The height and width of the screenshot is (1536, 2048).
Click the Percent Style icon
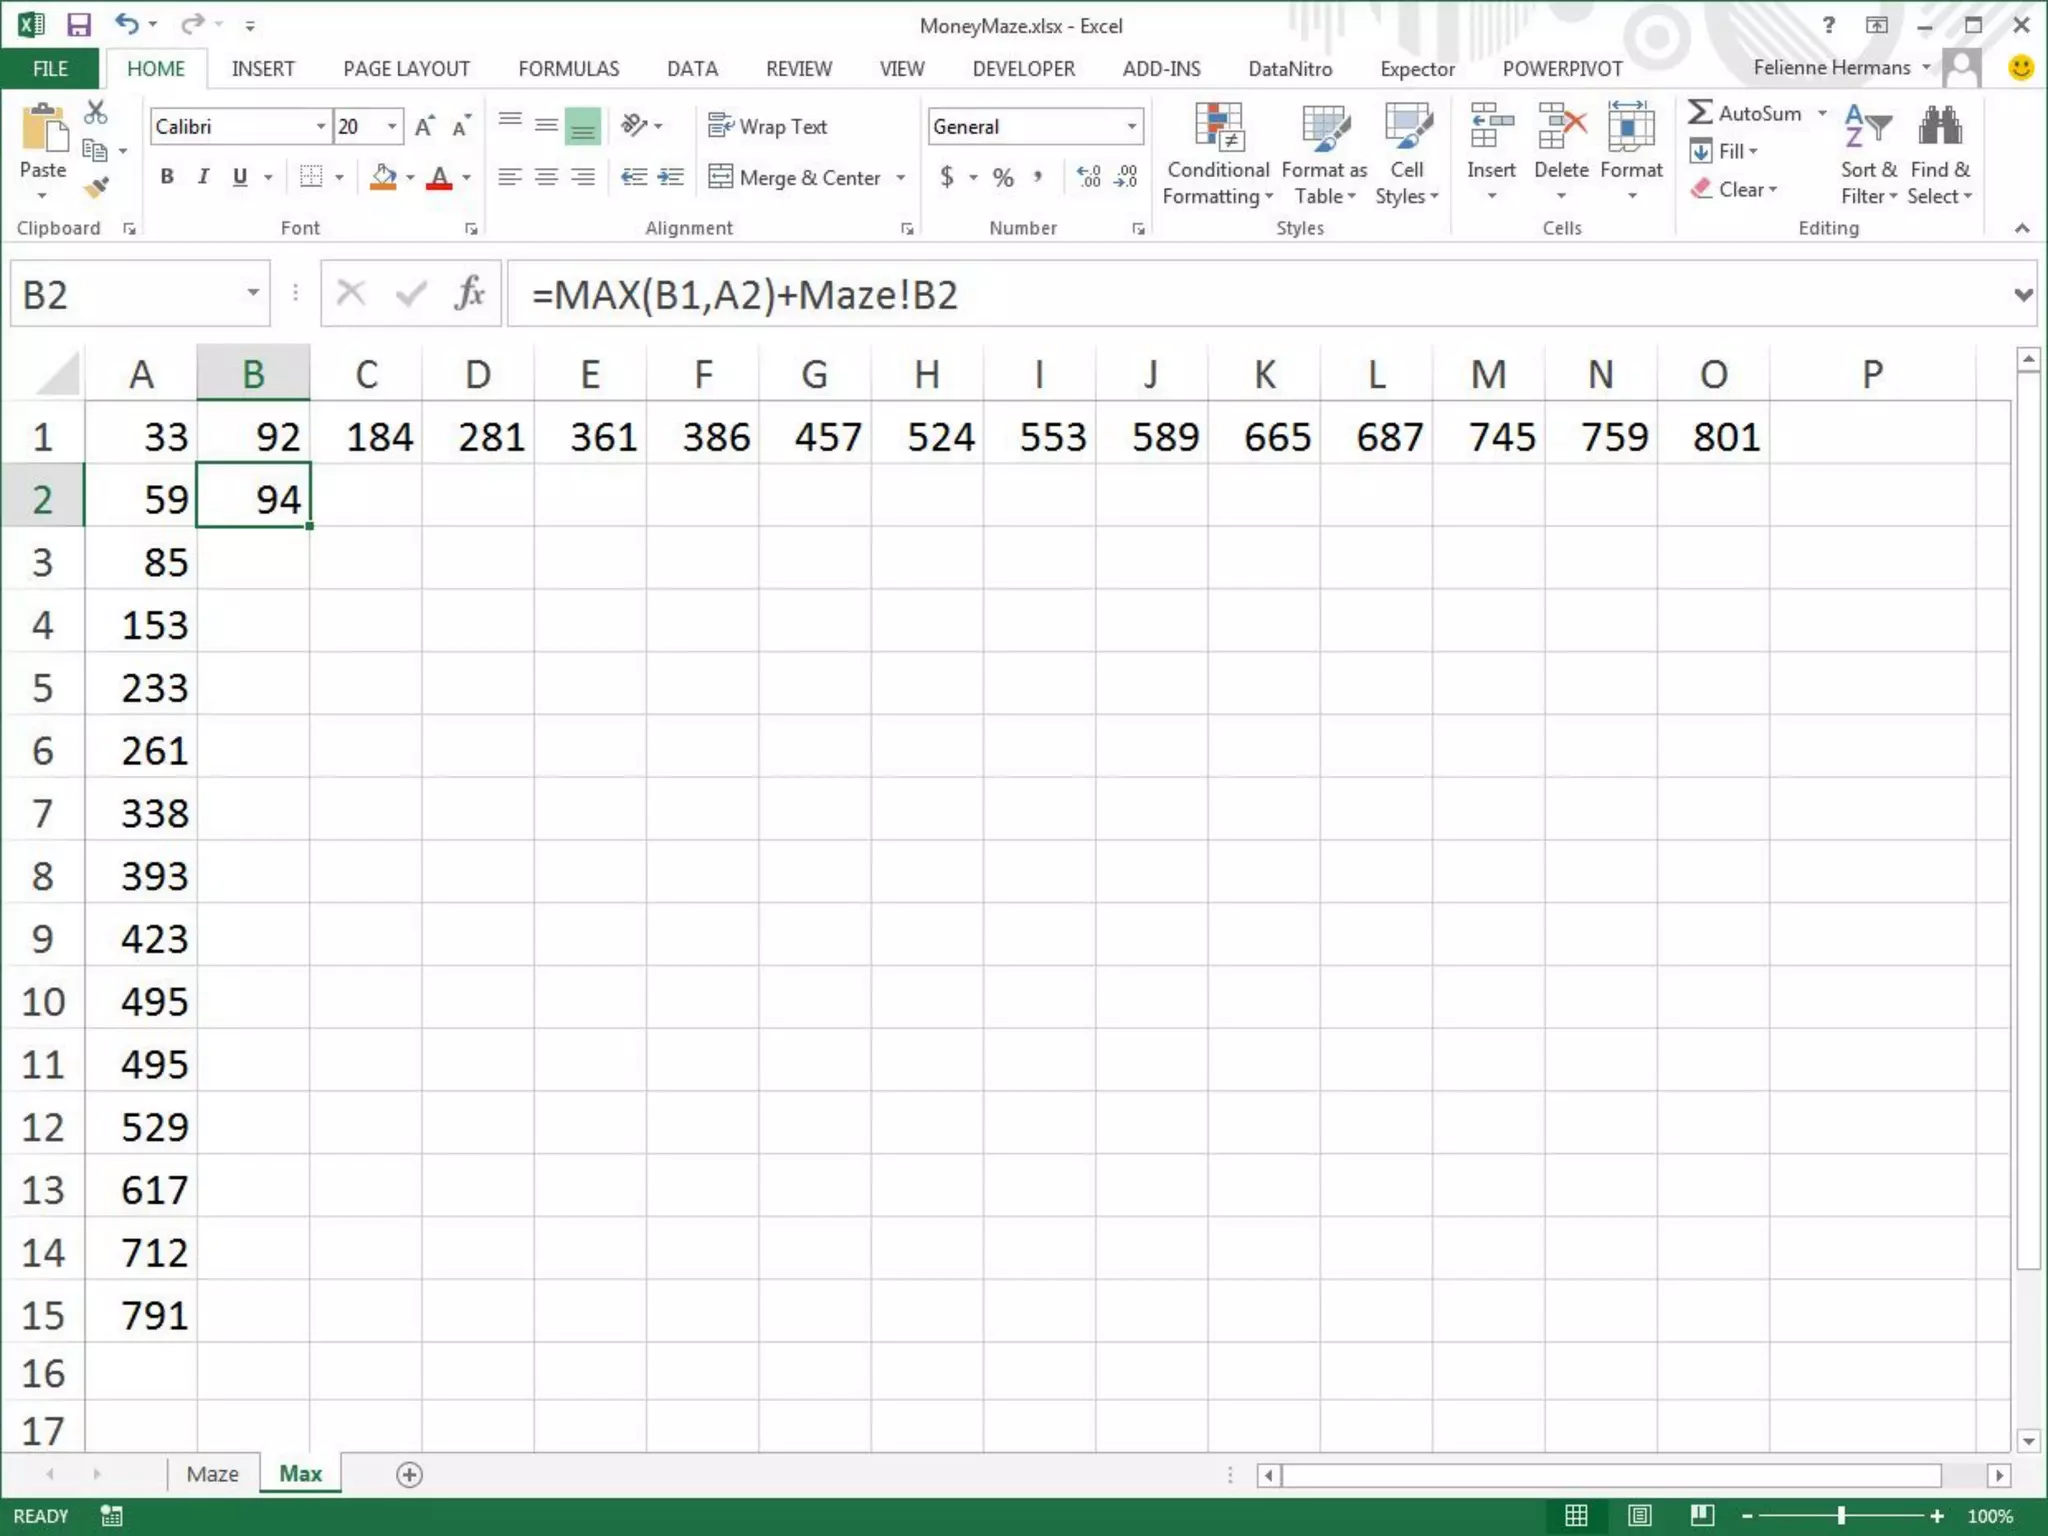coord(1003,178)
